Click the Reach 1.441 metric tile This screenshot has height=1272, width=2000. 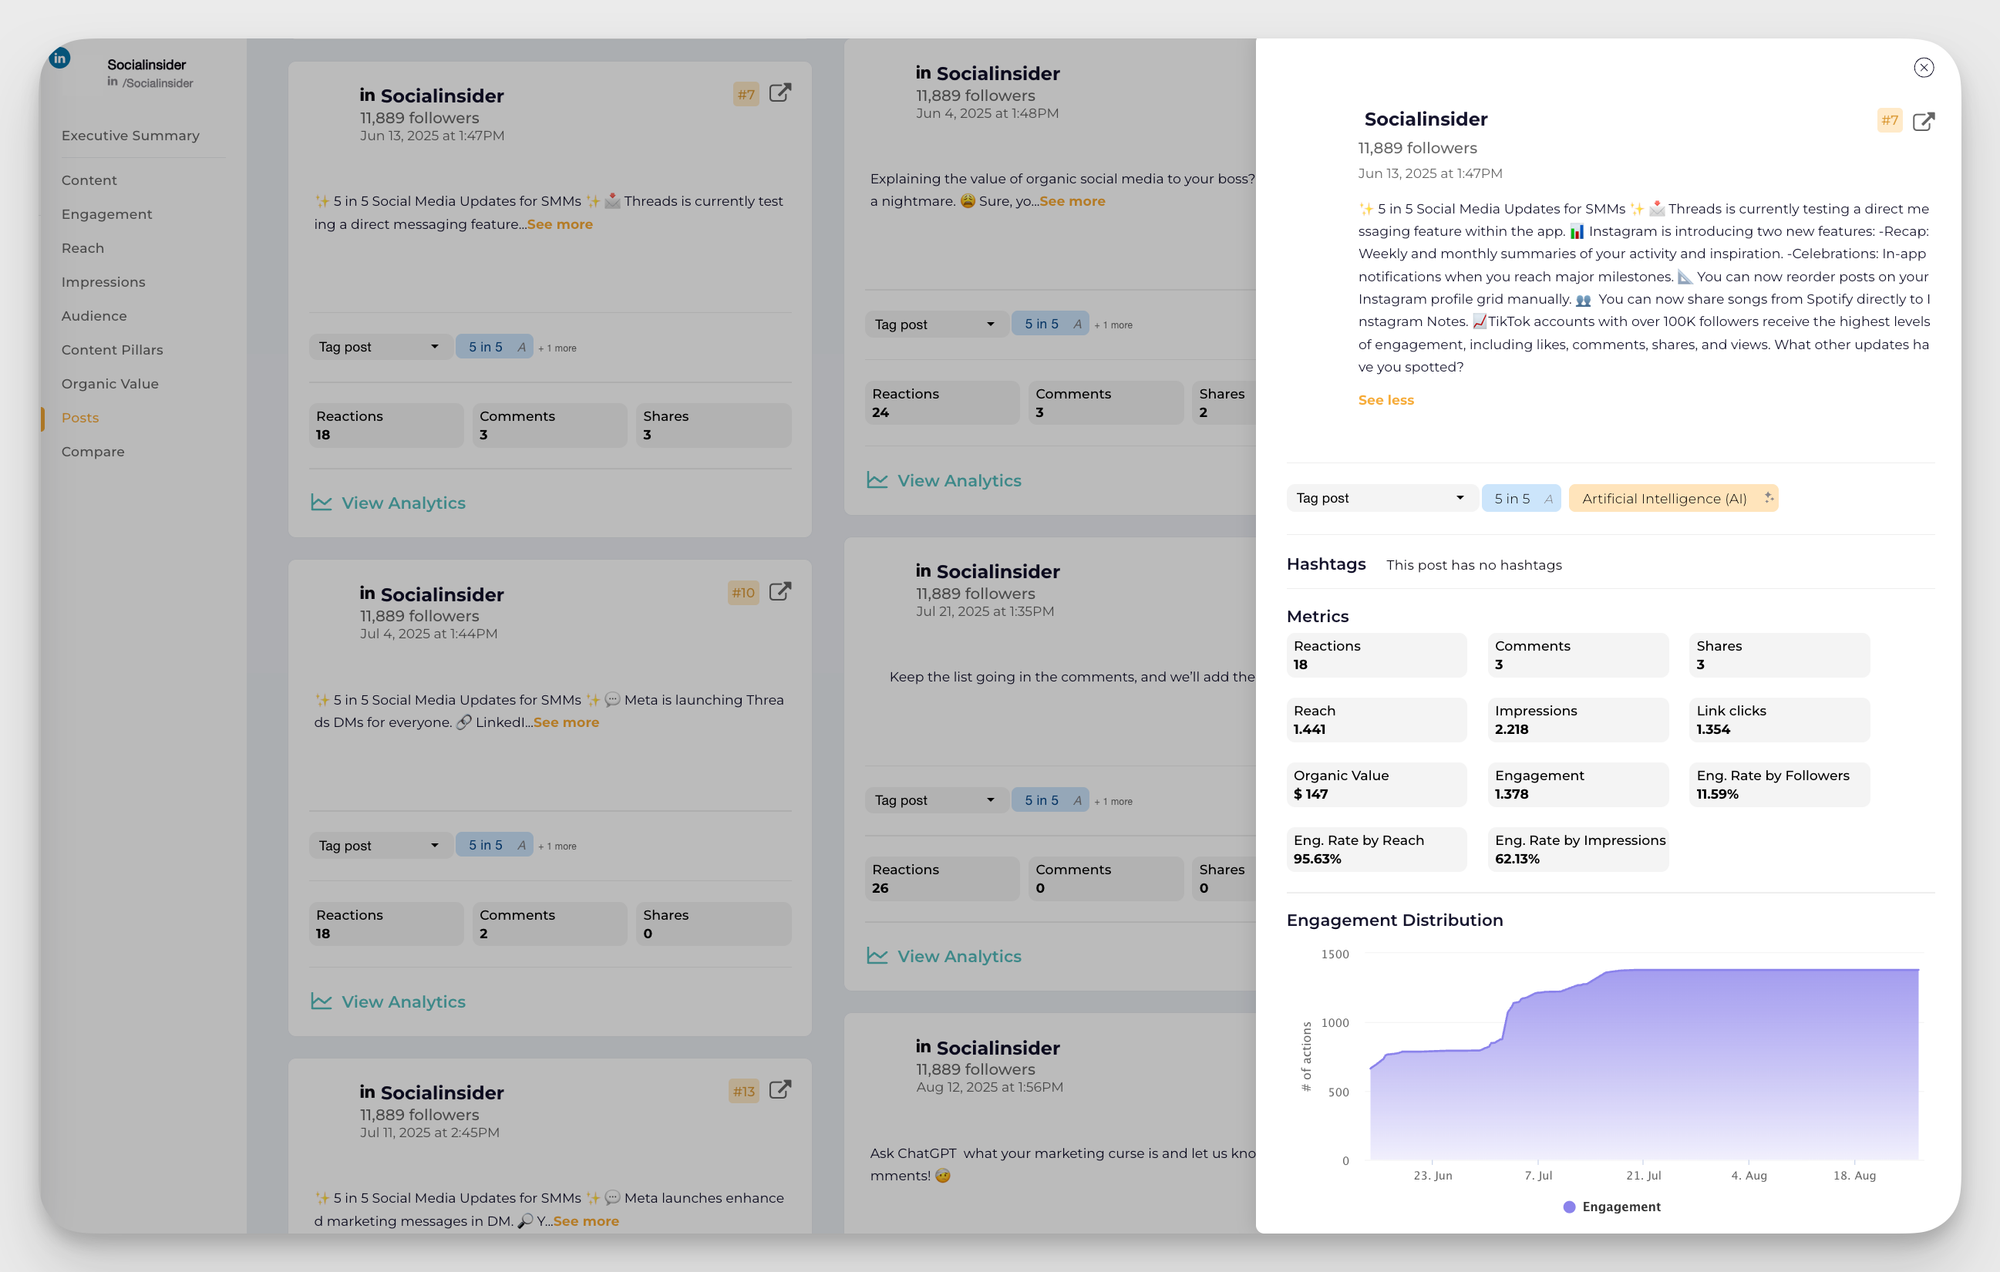pyautogui.click(x=1376, y=720)
